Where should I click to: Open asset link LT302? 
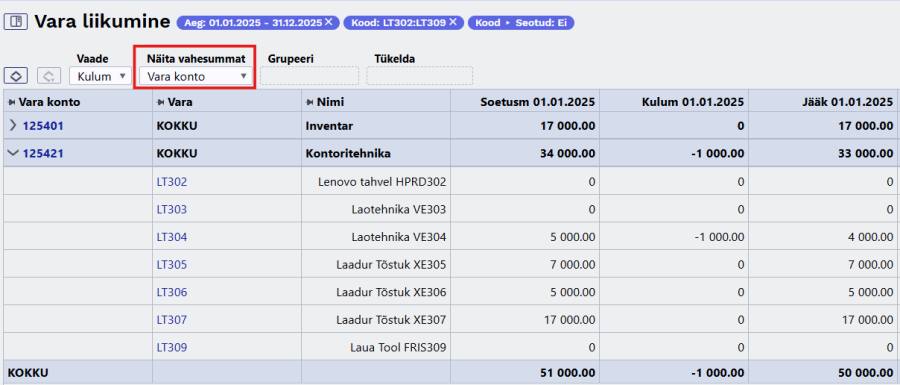(x=172, y=182)
